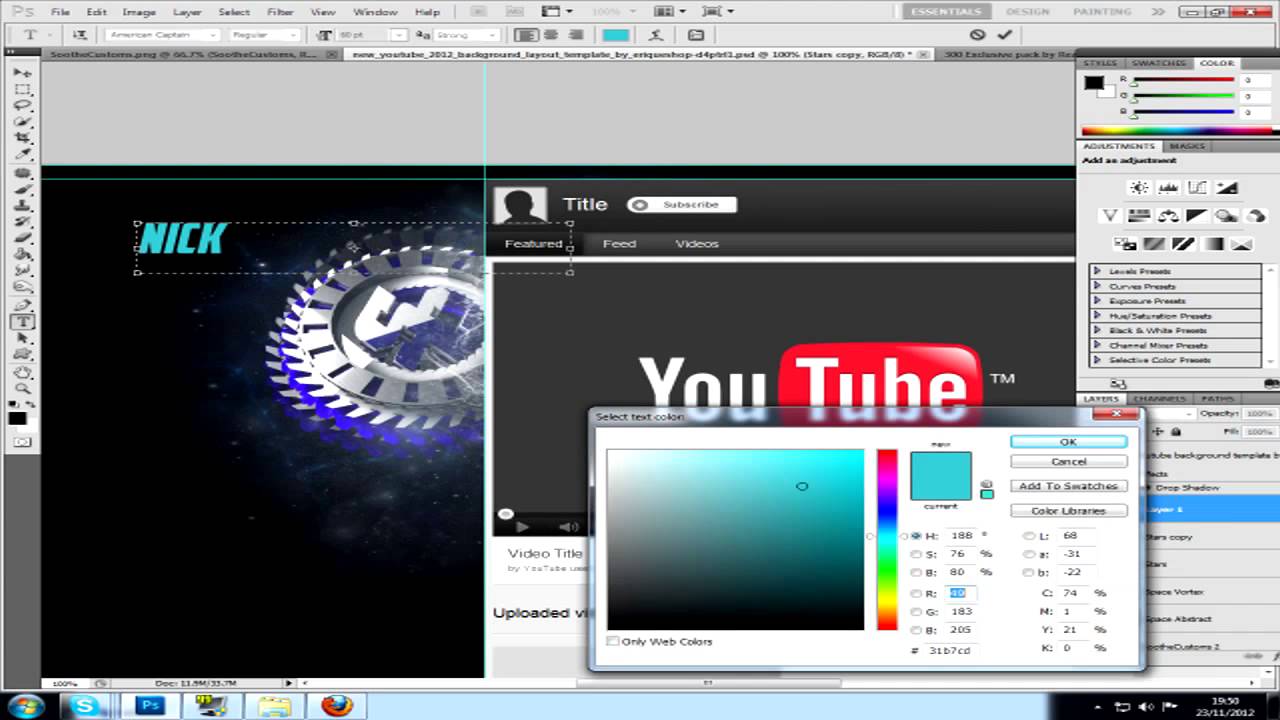Open the Filter menu
This screenshot has height=720, width=1280.
280,12
